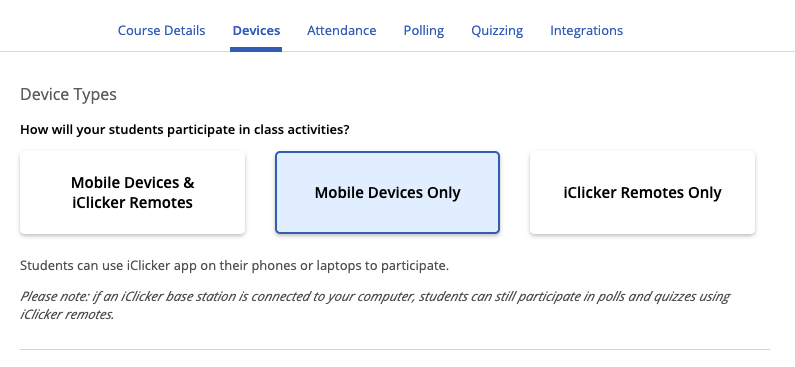The height and width of the screenshot is (367, 795).
Task: Choose the iClicker Remotes Only option
Action: pyautogui.click(x=642, y=193)
